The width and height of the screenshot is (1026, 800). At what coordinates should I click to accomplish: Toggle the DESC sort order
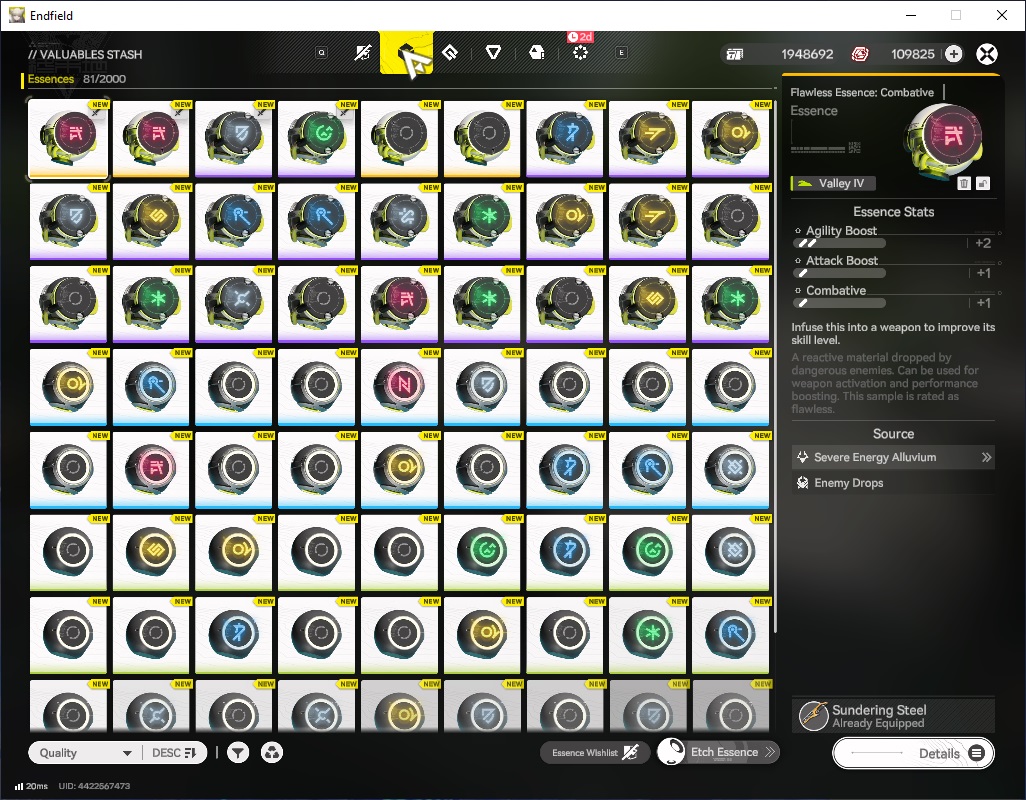pyautogui.click(x=174, y=753)
